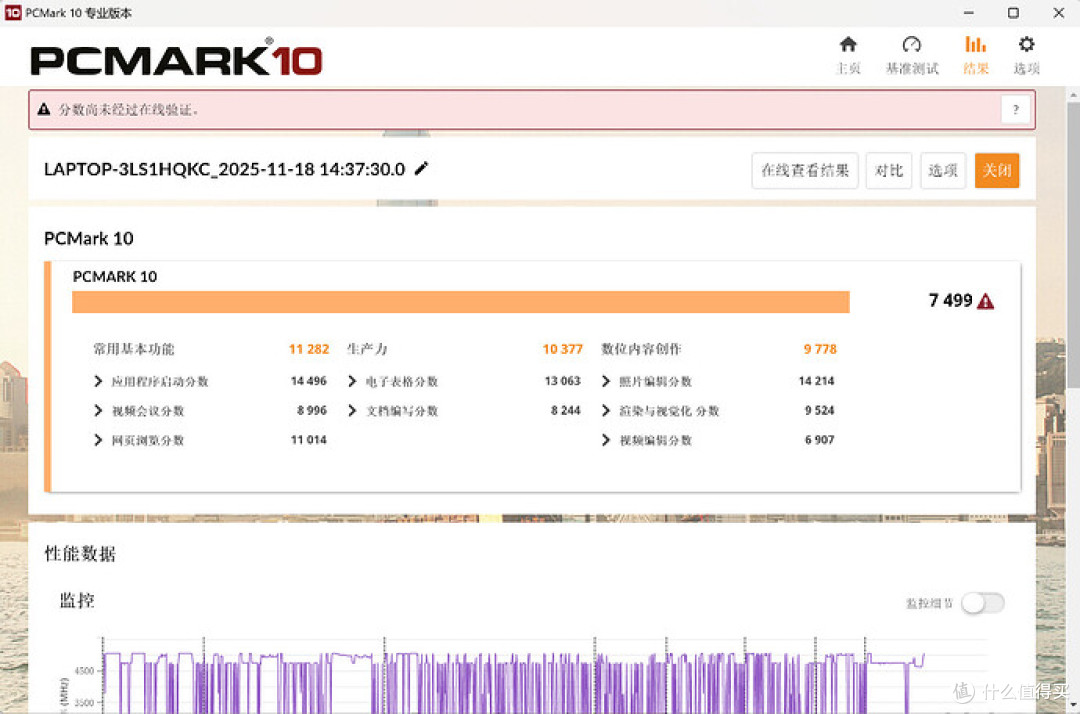Screen dimensions: 1080x714
Task: Open the Results (结果) tab
Action: pyautogui.click(x=975, y=56)
